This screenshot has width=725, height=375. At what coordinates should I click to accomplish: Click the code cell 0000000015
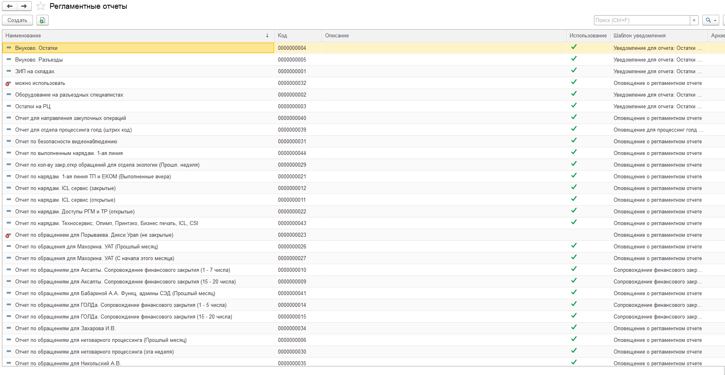pyautogui.click(x=292, y=317)
